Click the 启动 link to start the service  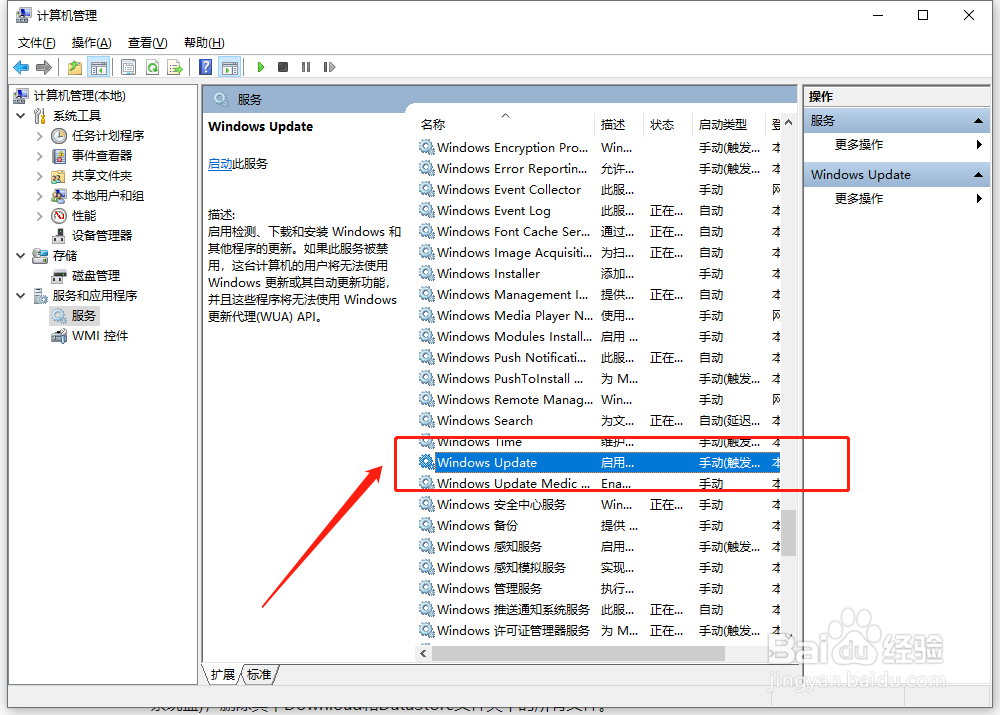point(220,164)
